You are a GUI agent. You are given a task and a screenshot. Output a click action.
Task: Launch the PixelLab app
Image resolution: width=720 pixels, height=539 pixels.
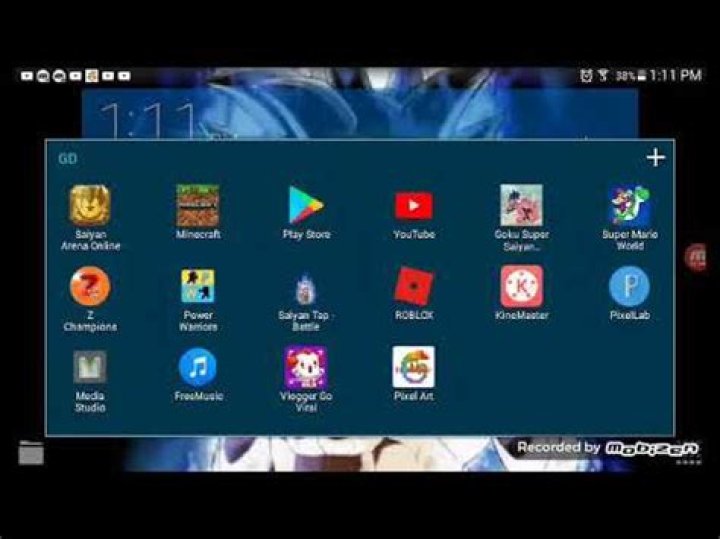(629, 287)
